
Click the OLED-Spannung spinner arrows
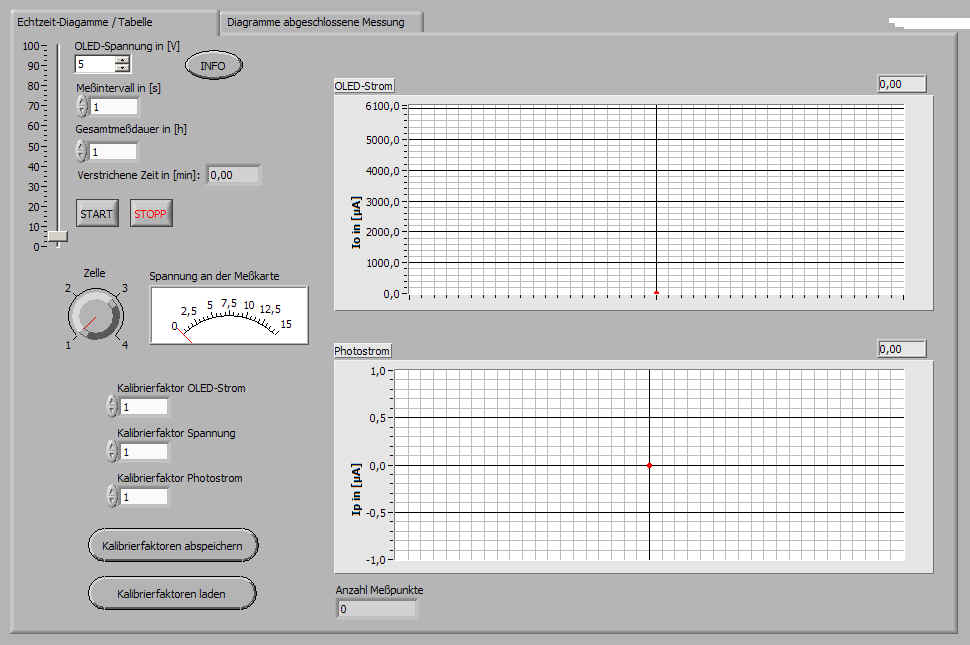[122, 64]
